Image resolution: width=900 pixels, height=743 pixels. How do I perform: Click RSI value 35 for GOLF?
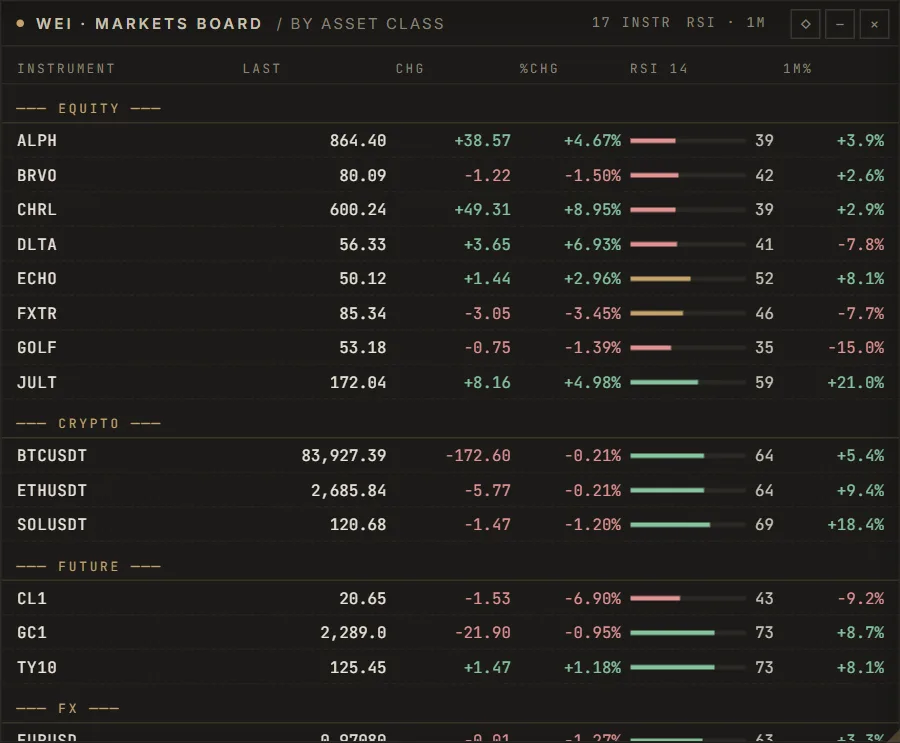(x=764, y=348)
